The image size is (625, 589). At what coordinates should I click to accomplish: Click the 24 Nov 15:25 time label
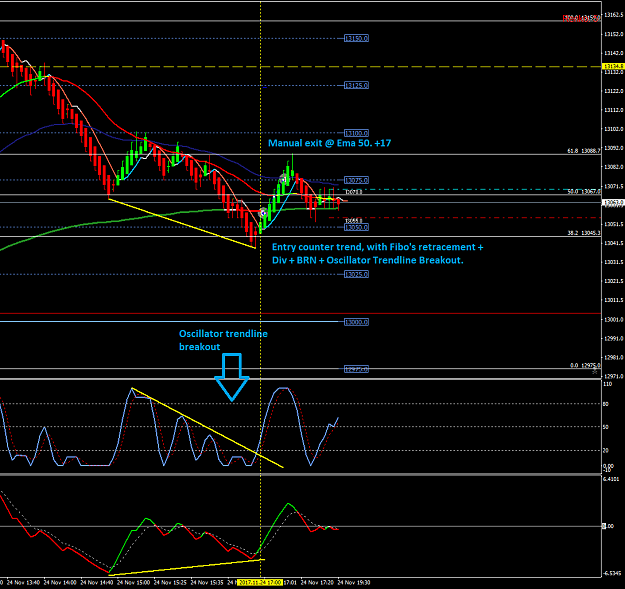coord(170,583)
